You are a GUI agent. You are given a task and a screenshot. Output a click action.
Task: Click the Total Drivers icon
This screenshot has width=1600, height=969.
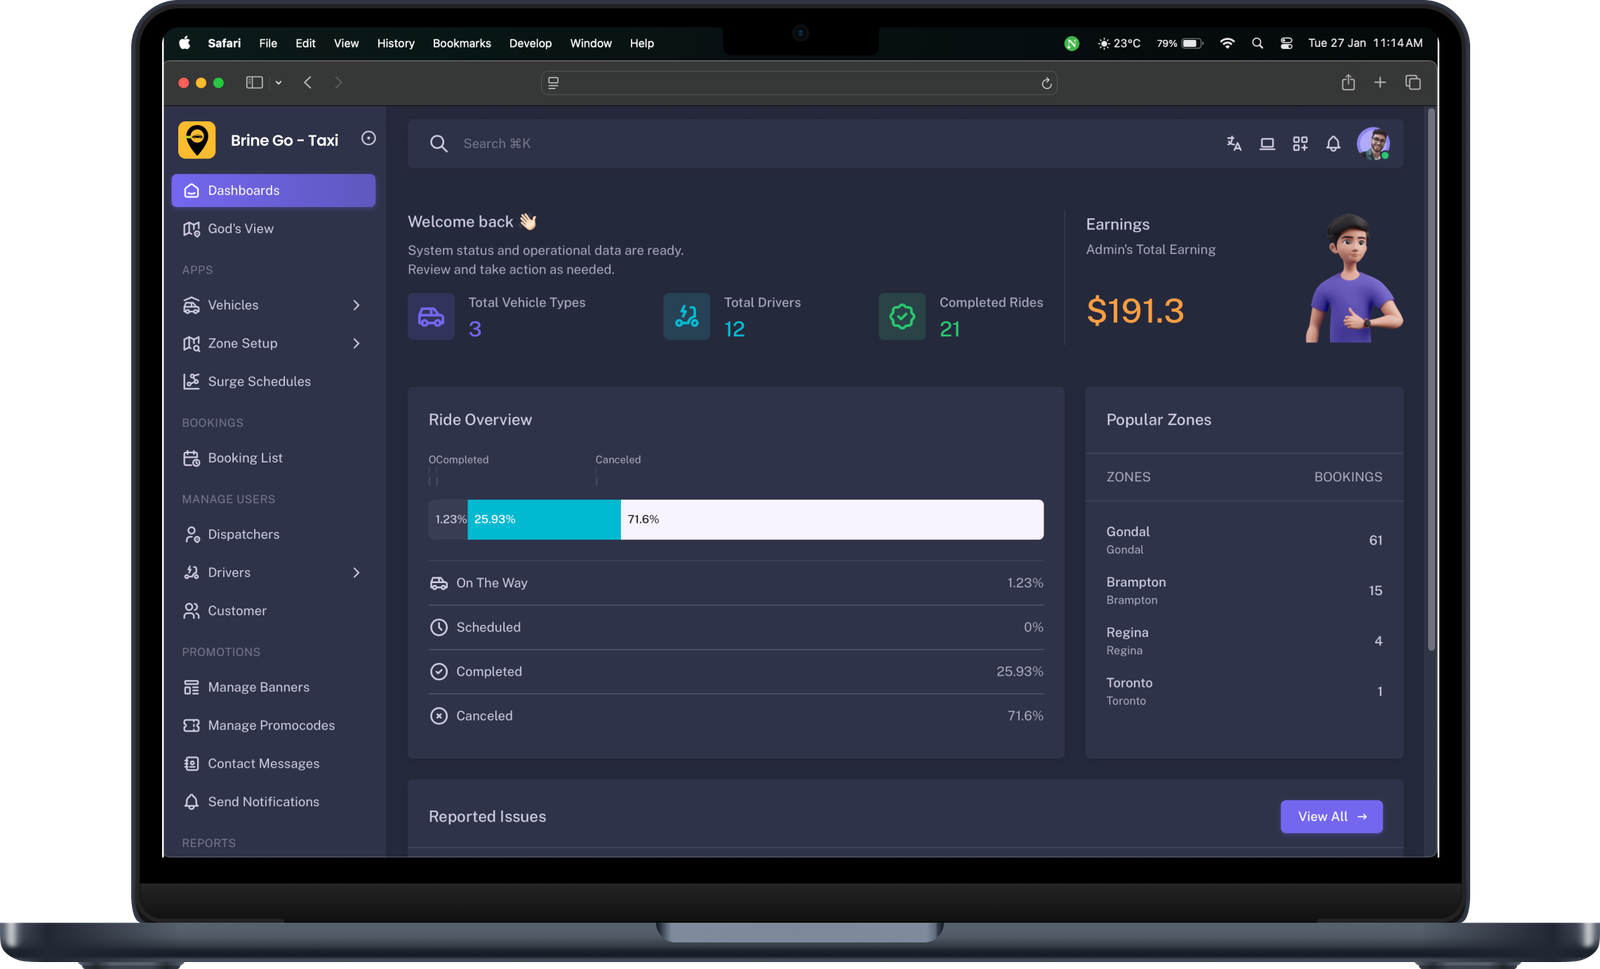click(687, 316)
